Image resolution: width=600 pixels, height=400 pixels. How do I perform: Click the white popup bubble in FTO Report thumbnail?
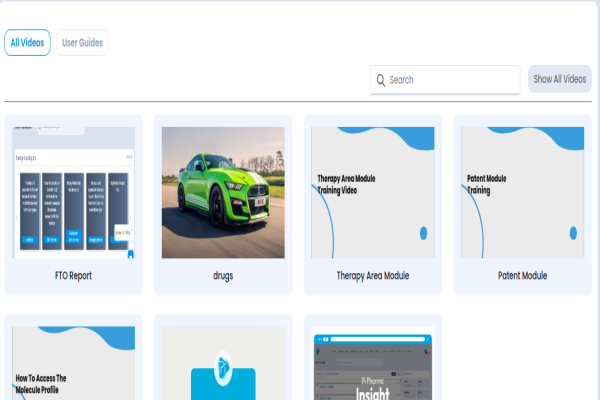click(123, 232)
